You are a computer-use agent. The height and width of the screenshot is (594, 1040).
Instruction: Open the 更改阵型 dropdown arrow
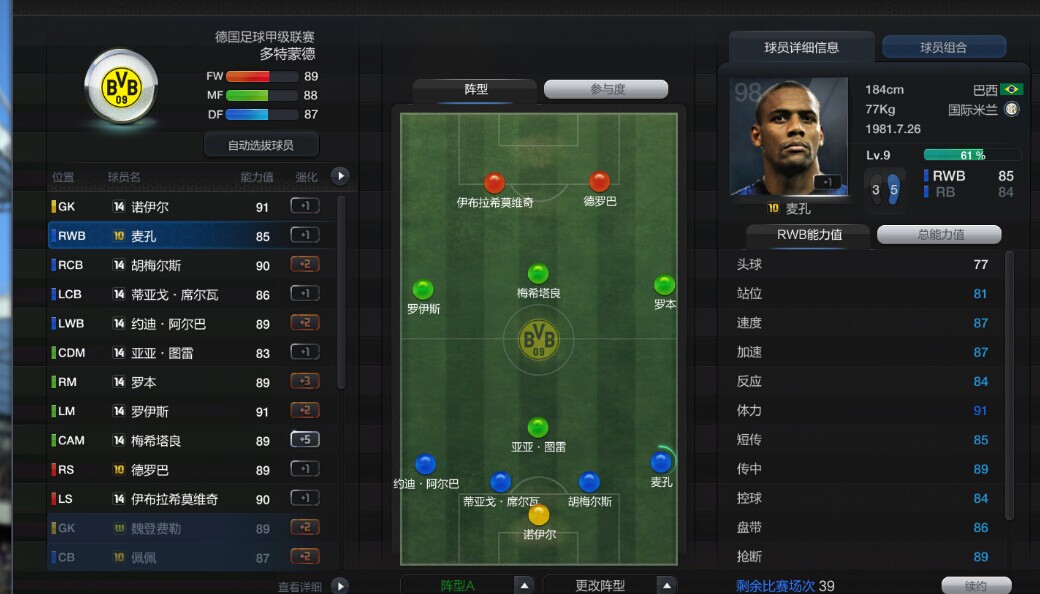click(667, 585)
